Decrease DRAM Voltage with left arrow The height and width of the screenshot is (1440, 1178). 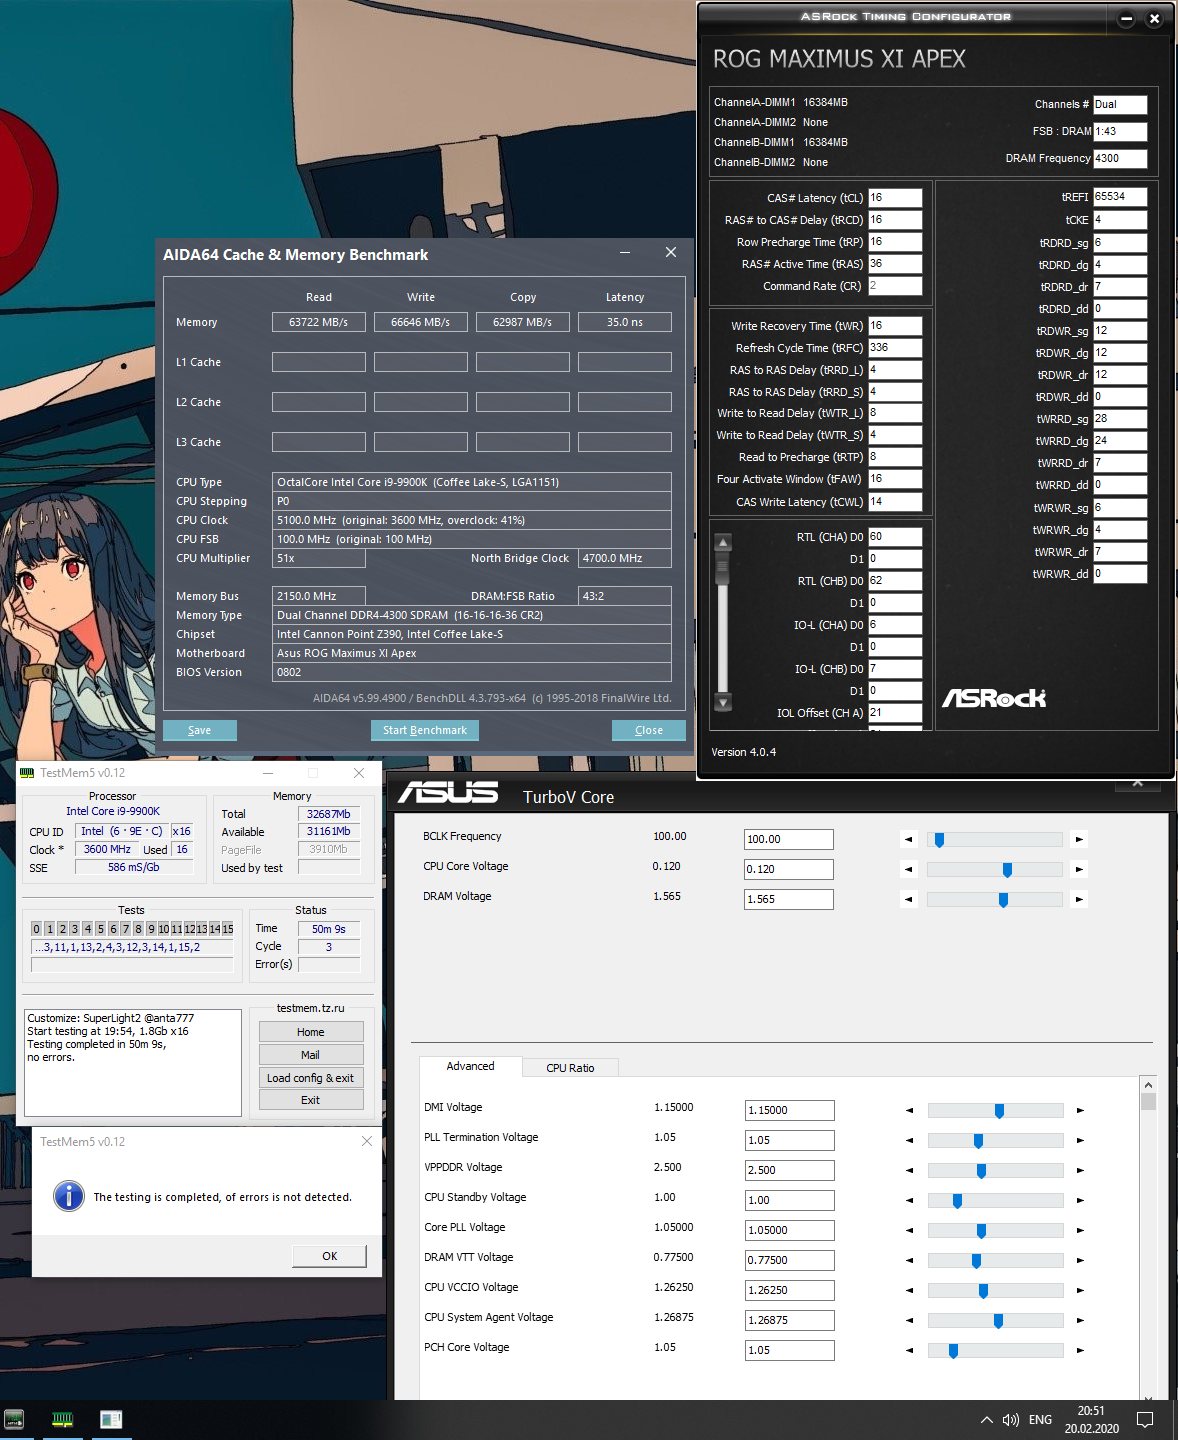pyautogui.click(x=908, y=900)
